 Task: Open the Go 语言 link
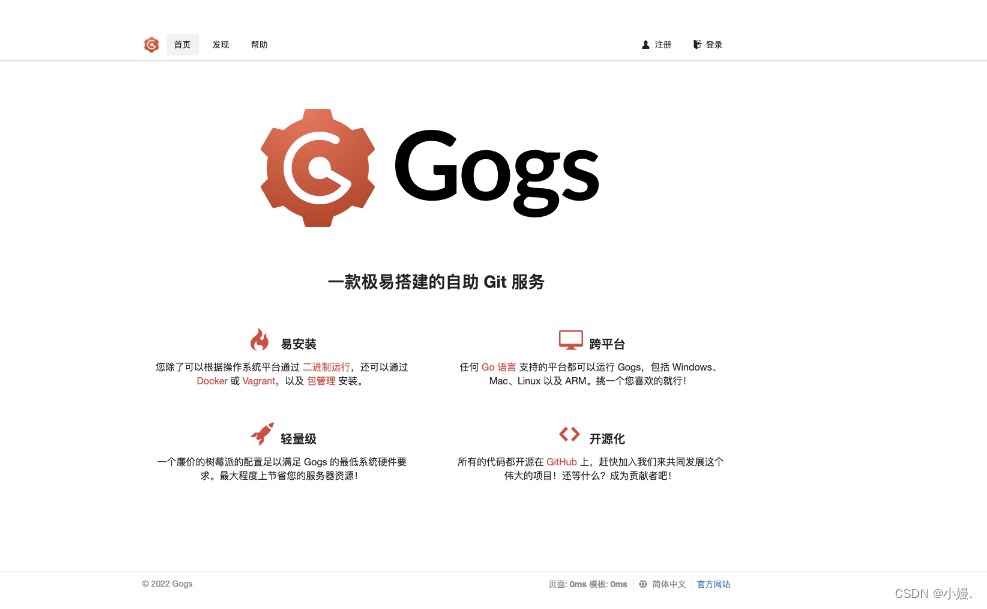(x=499, y=367)
